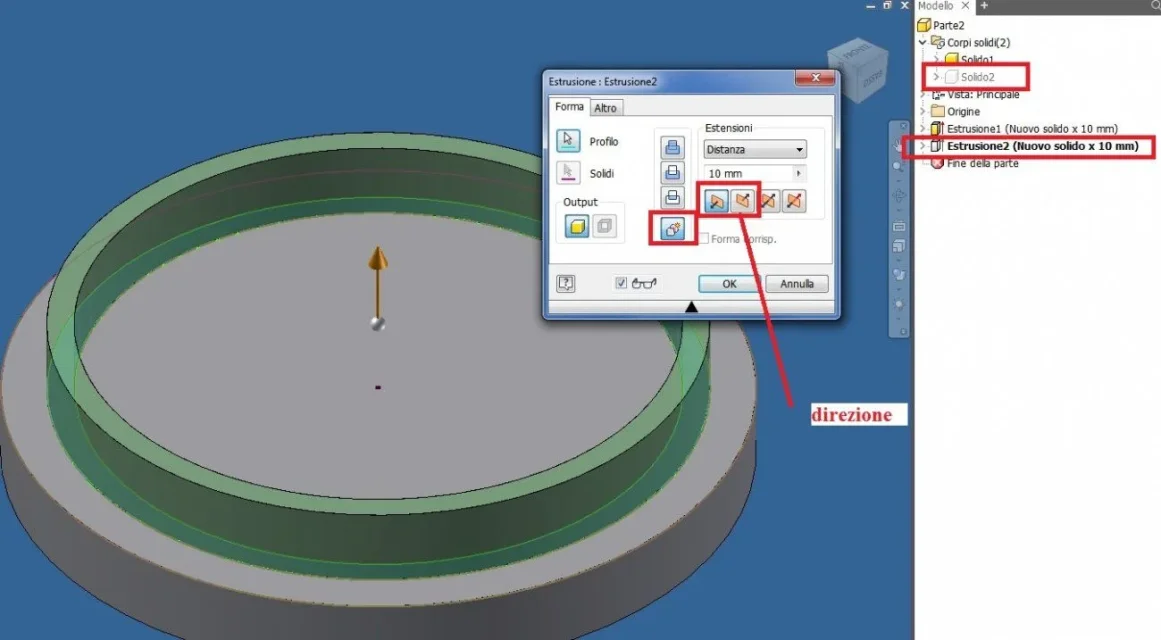Image resolution: width=1161 pixels, height=640 pixels.
Task: Expand the Estrusione1 feature node
Action: pos(923,129)
